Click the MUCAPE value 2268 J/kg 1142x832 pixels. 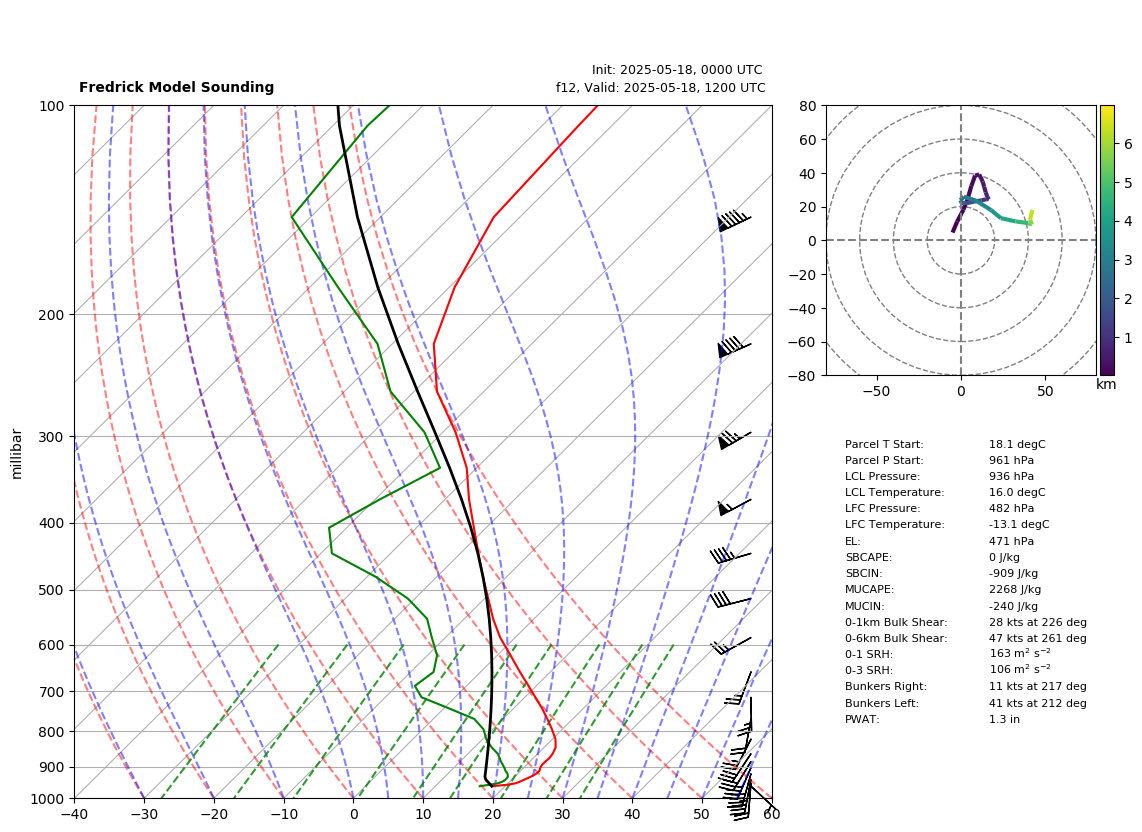(1015, 589)
